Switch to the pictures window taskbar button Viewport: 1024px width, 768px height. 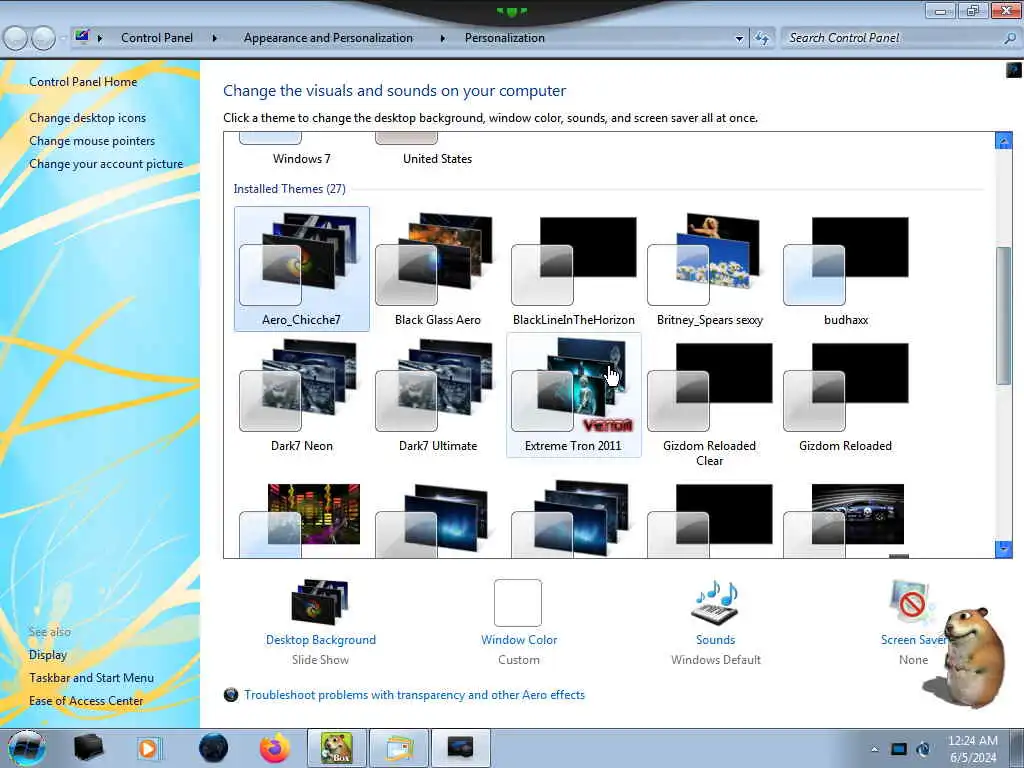pos(399,748)
